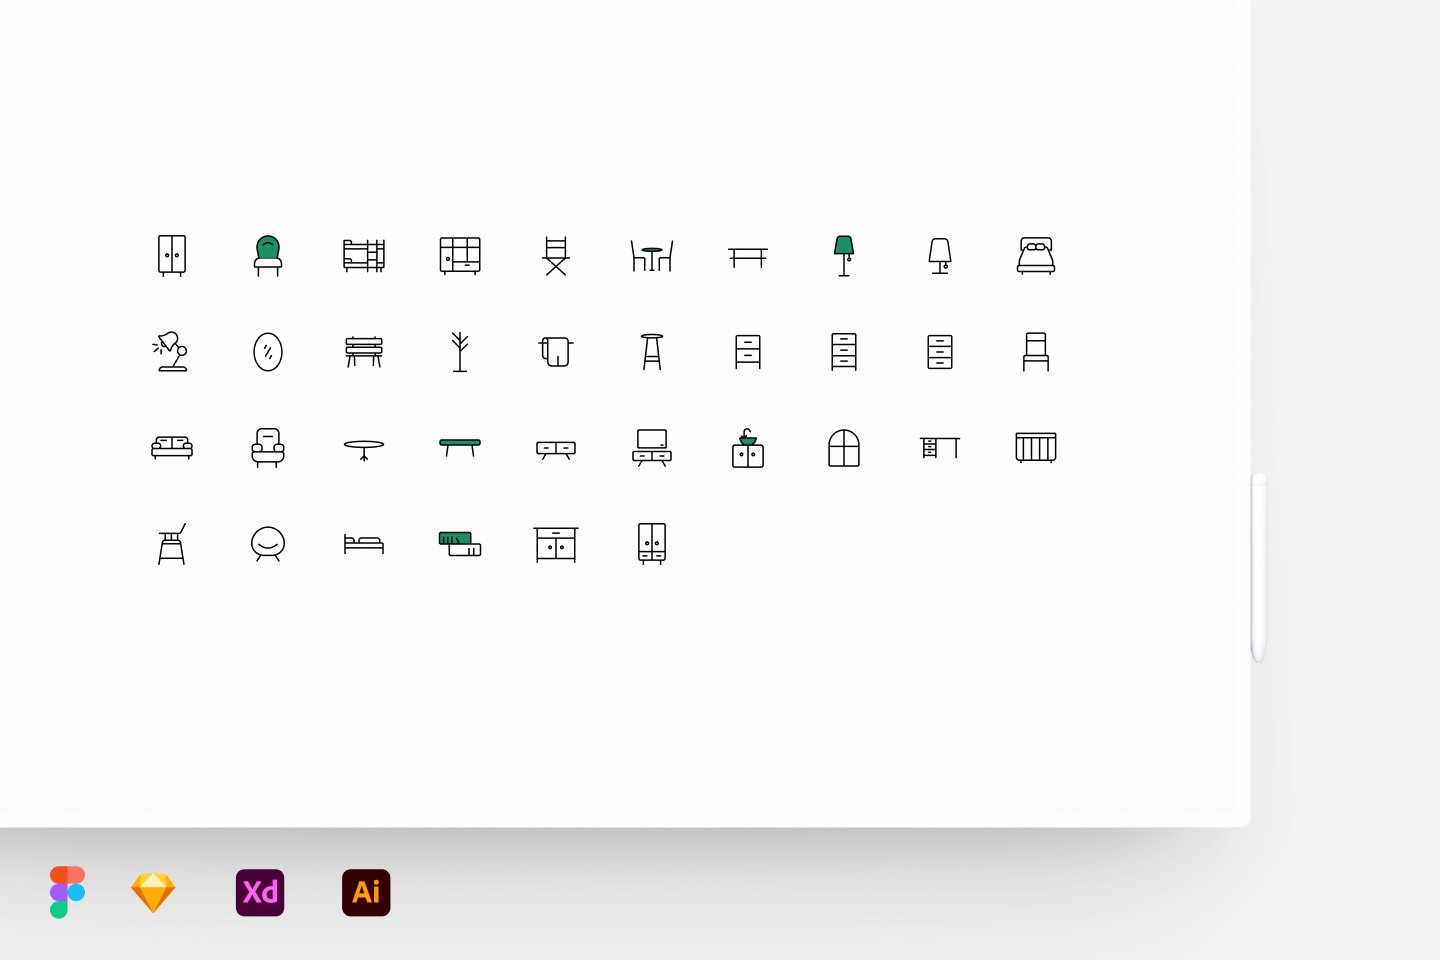The height and width of the screenshot is (960, 1440).
Task: Click the adjustable desk lamp icon
Action: click(x=171, y=351)
